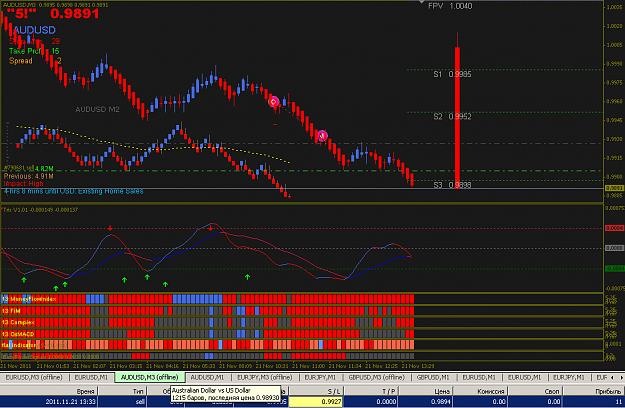Select the 13 OsMACD indicator row label
This screenshot has height=408, width=625.
18,334
